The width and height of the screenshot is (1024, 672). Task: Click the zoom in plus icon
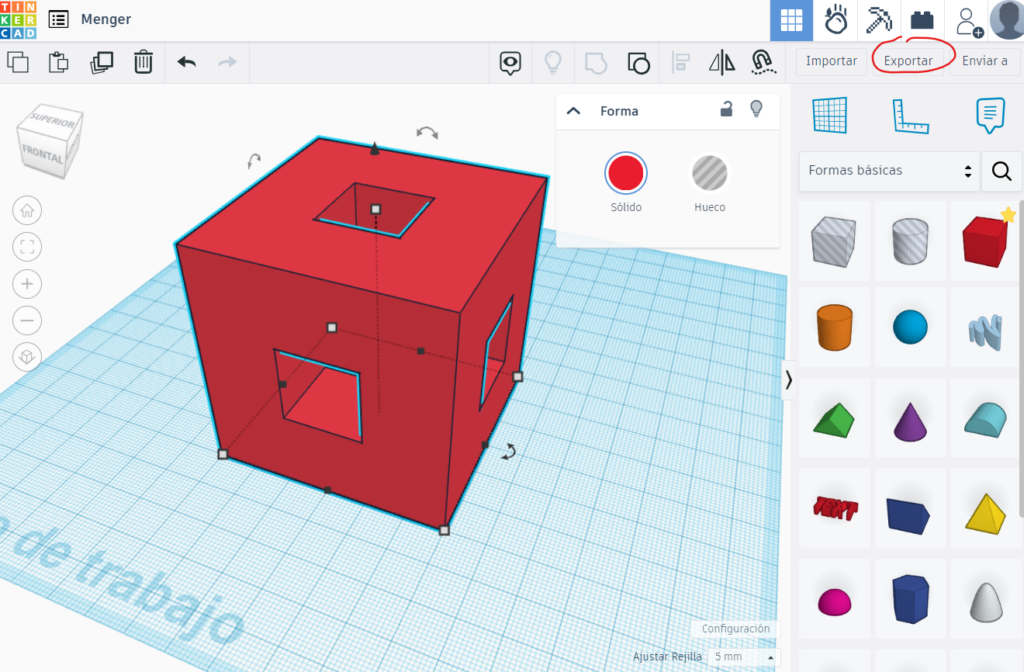pyautogui.click(x=27, y=283)
